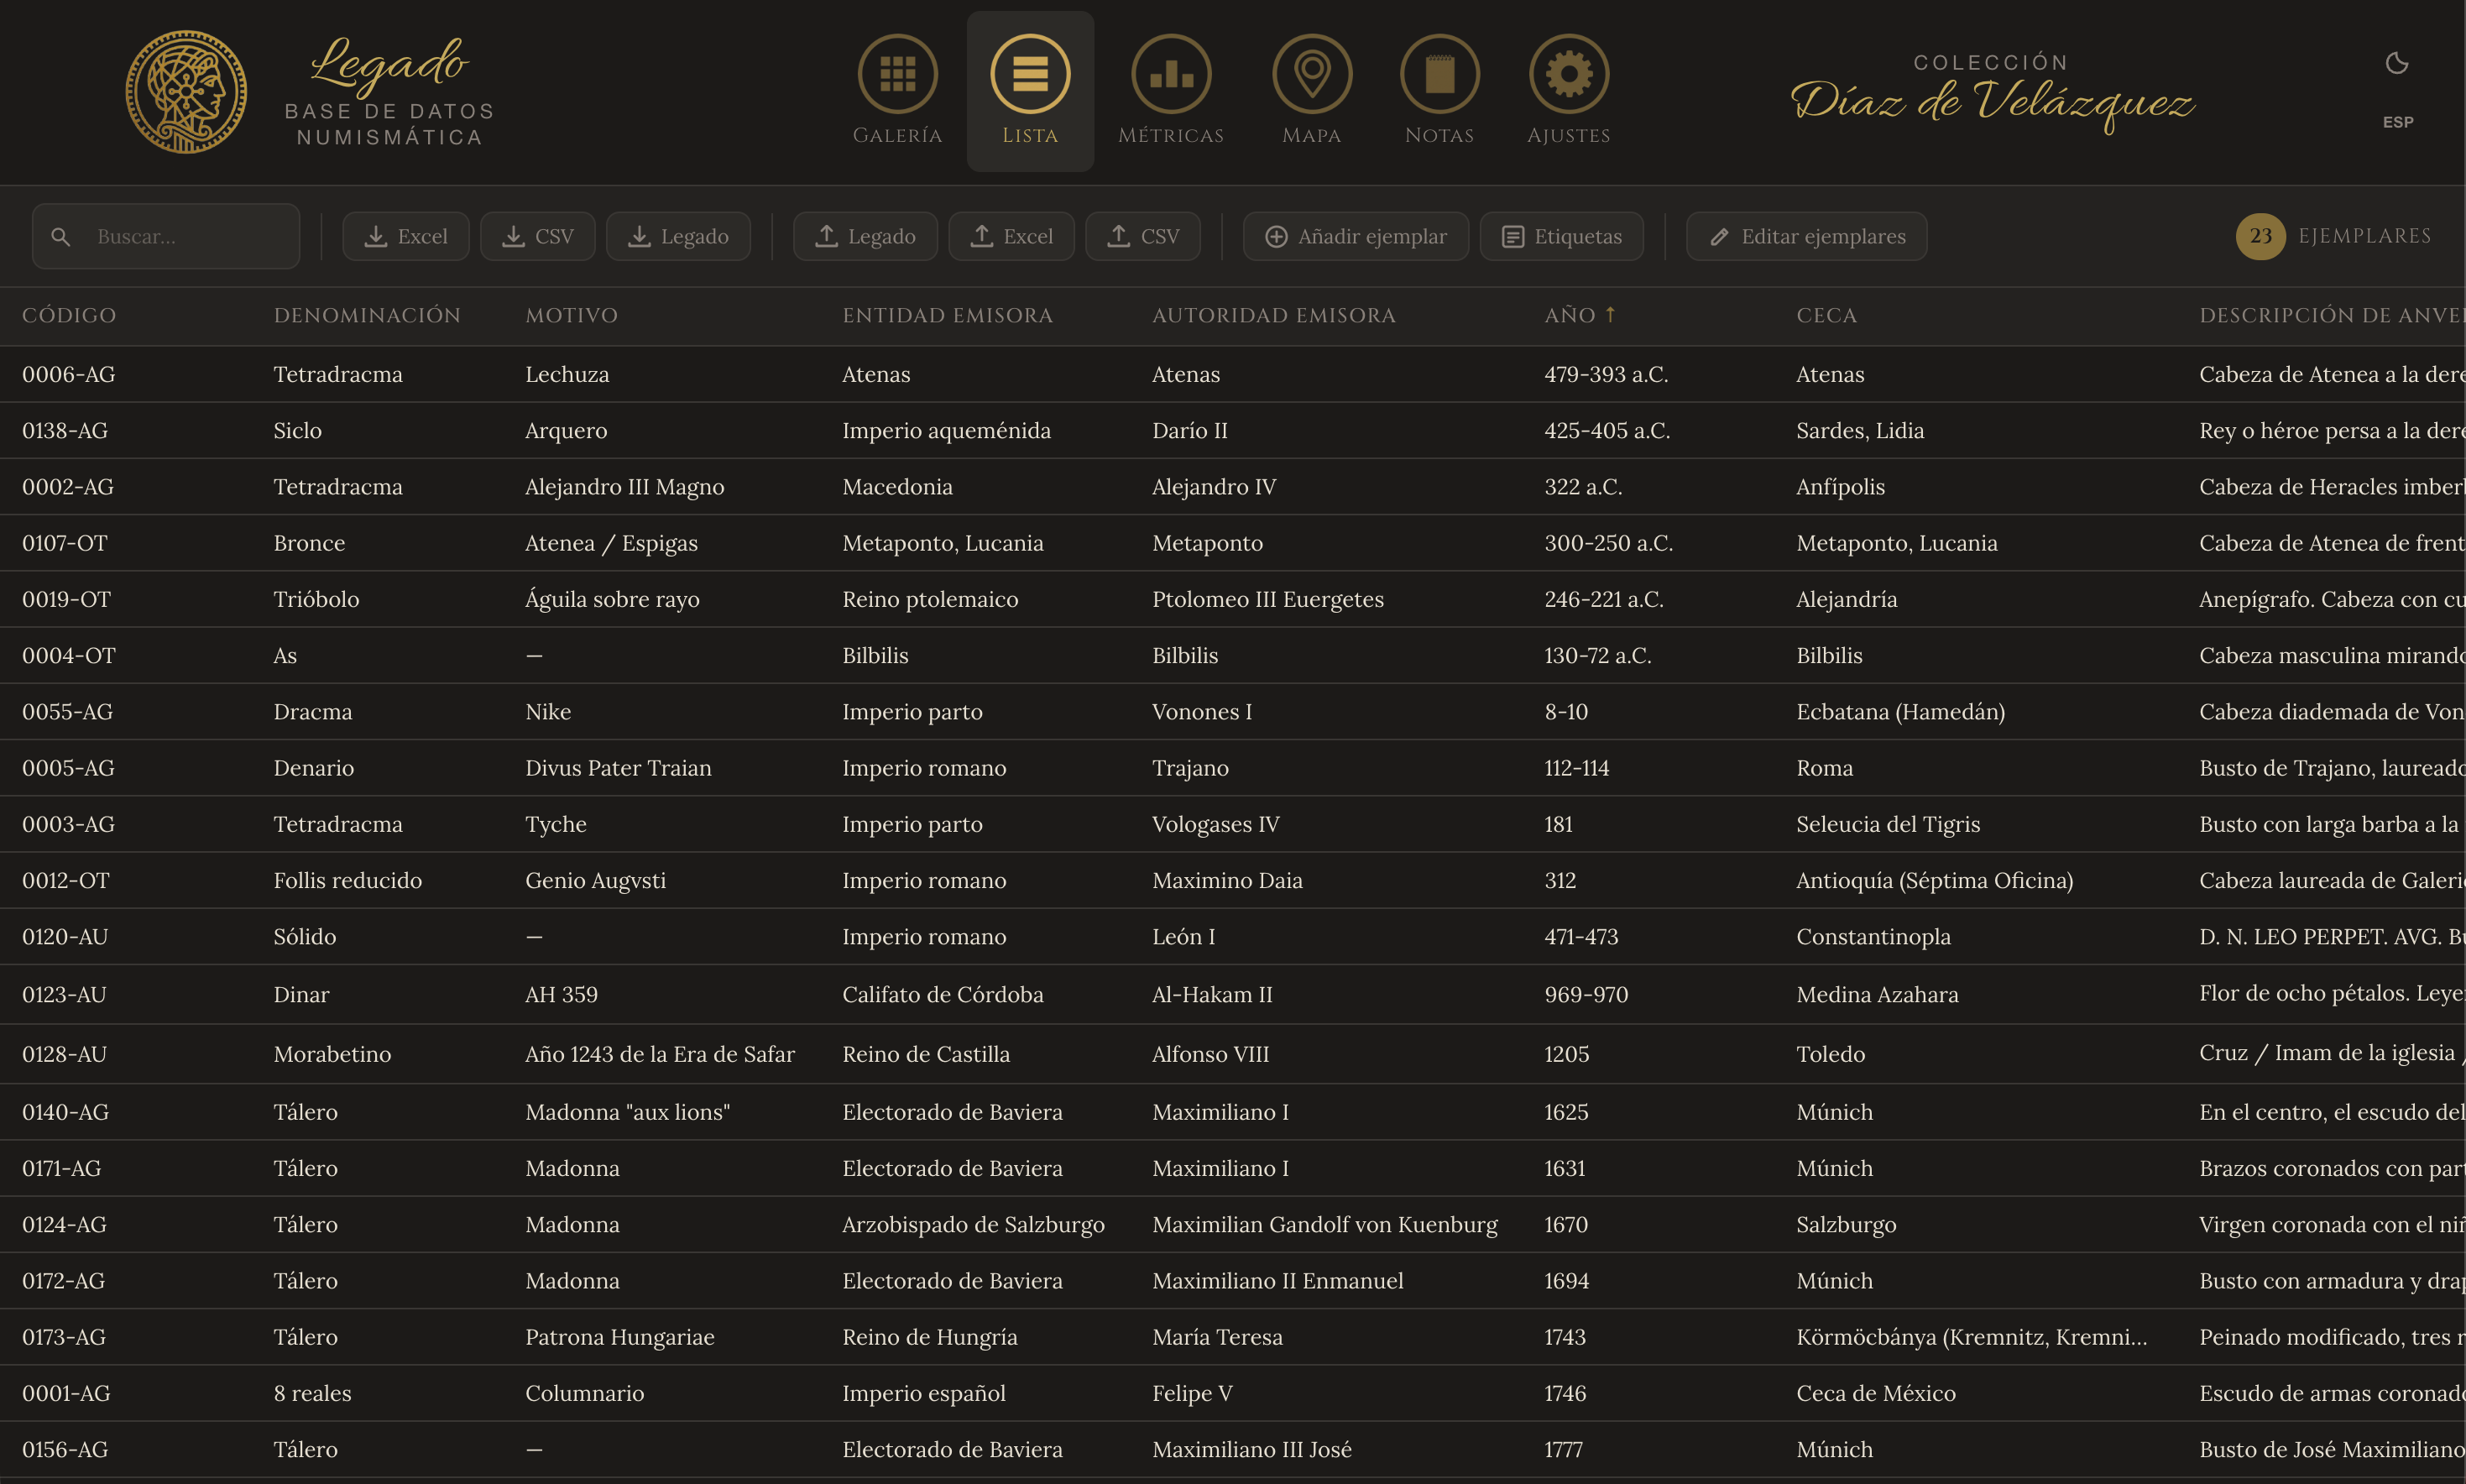Toggle dark mode with the moon icon
The width and height of the screenshot is (2466, 1484).
(2397, 62)
